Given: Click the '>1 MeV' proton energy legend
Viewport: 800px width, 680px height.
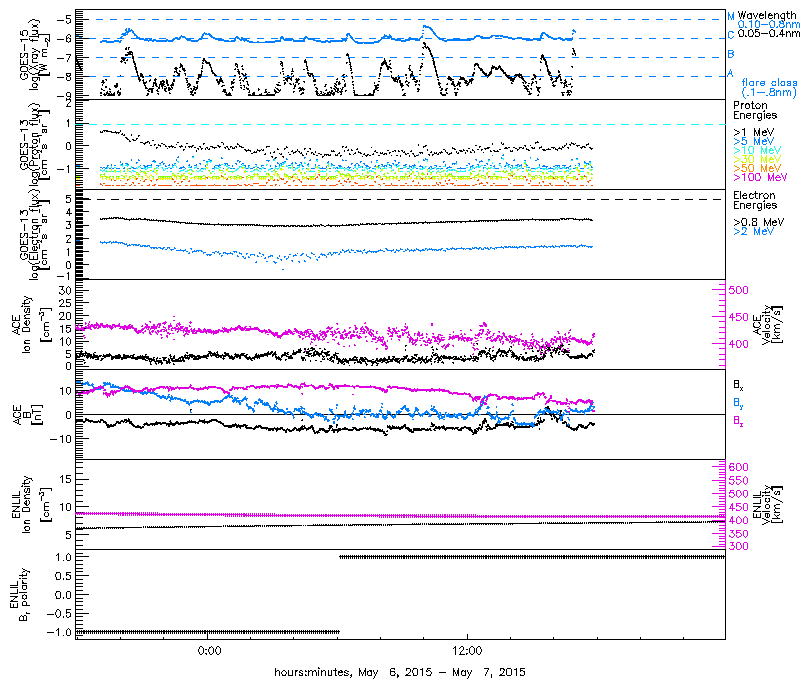Looking at the screenshot, I should [x=754, y=132].
